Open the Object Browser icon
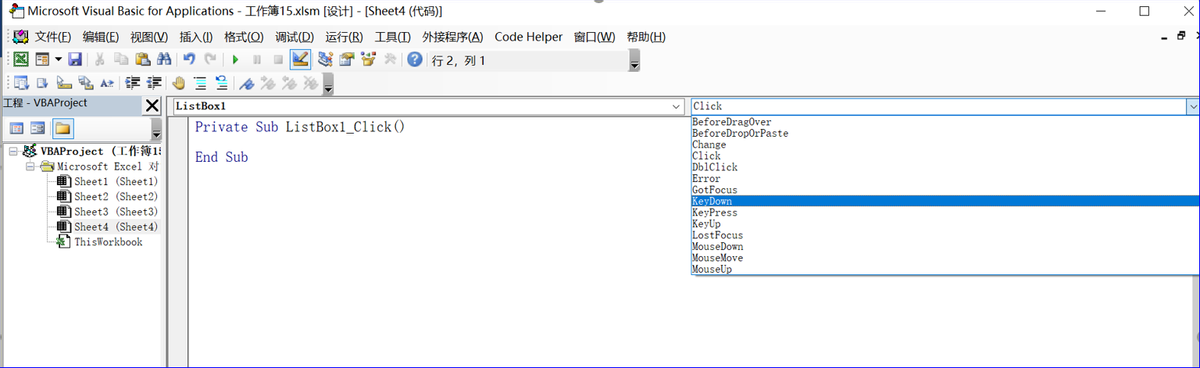The height and width of the screenshot is (368, 1200). click(x=368, y=60)
